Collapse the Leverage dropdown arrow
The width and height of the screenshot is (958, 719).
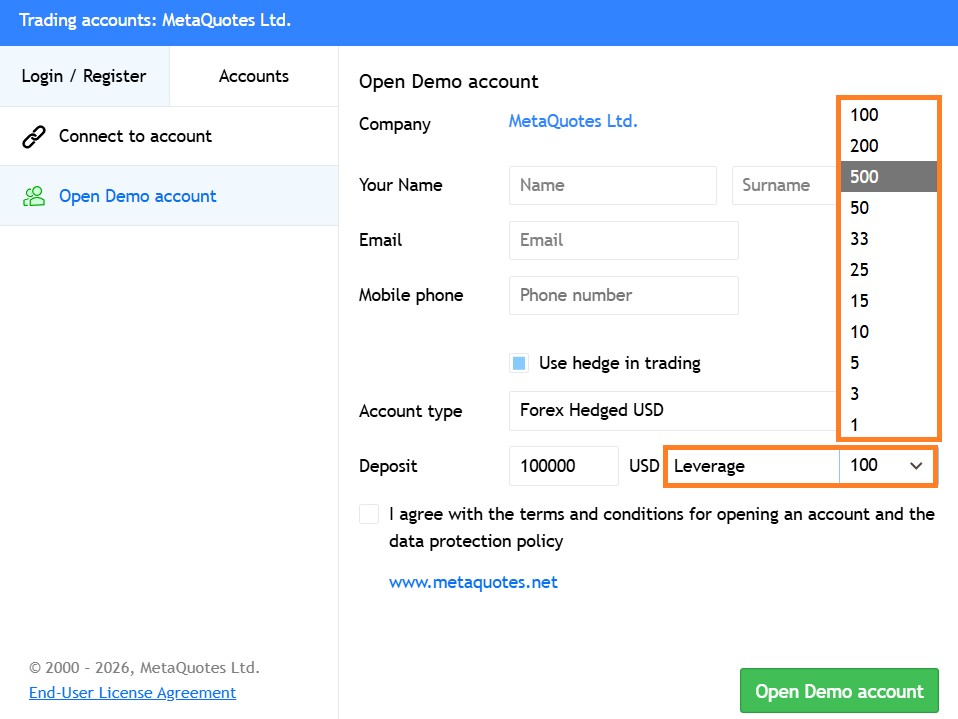pyautogui.click(x=916, y=466)
